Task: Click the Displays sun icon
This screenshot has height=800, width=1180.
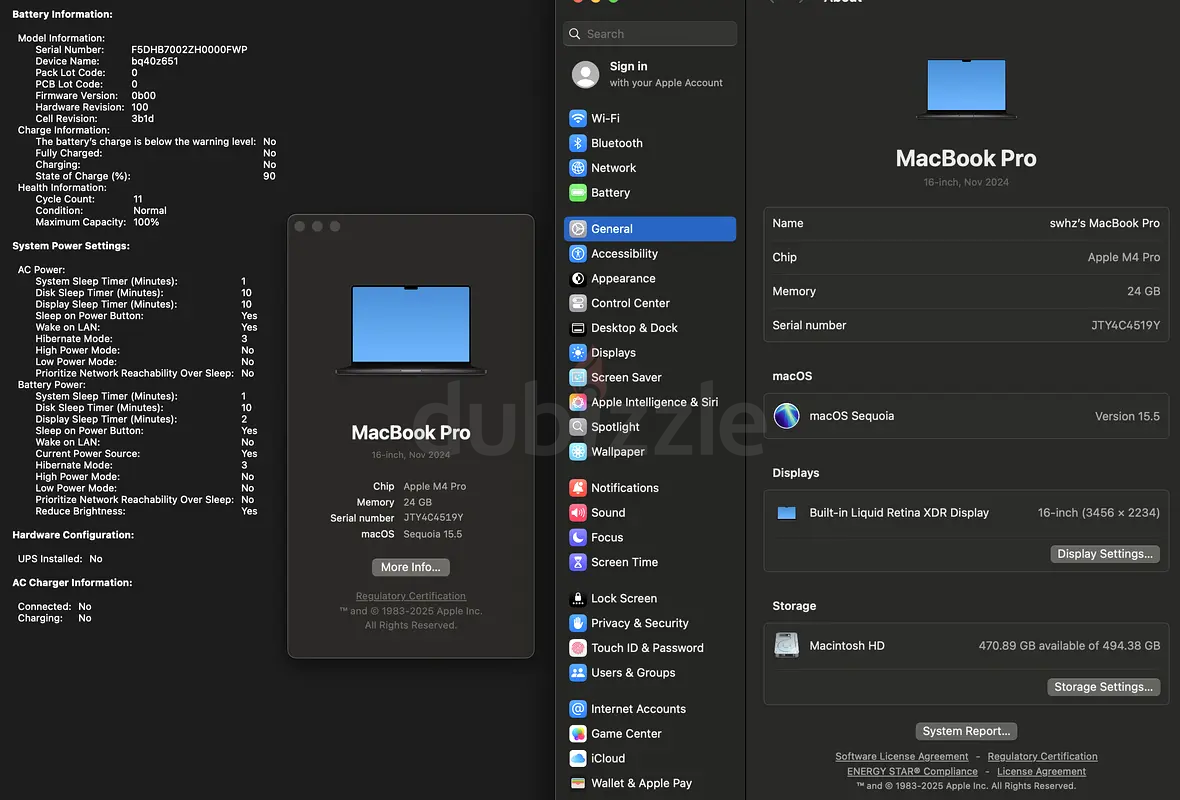Action: [577, 352]
